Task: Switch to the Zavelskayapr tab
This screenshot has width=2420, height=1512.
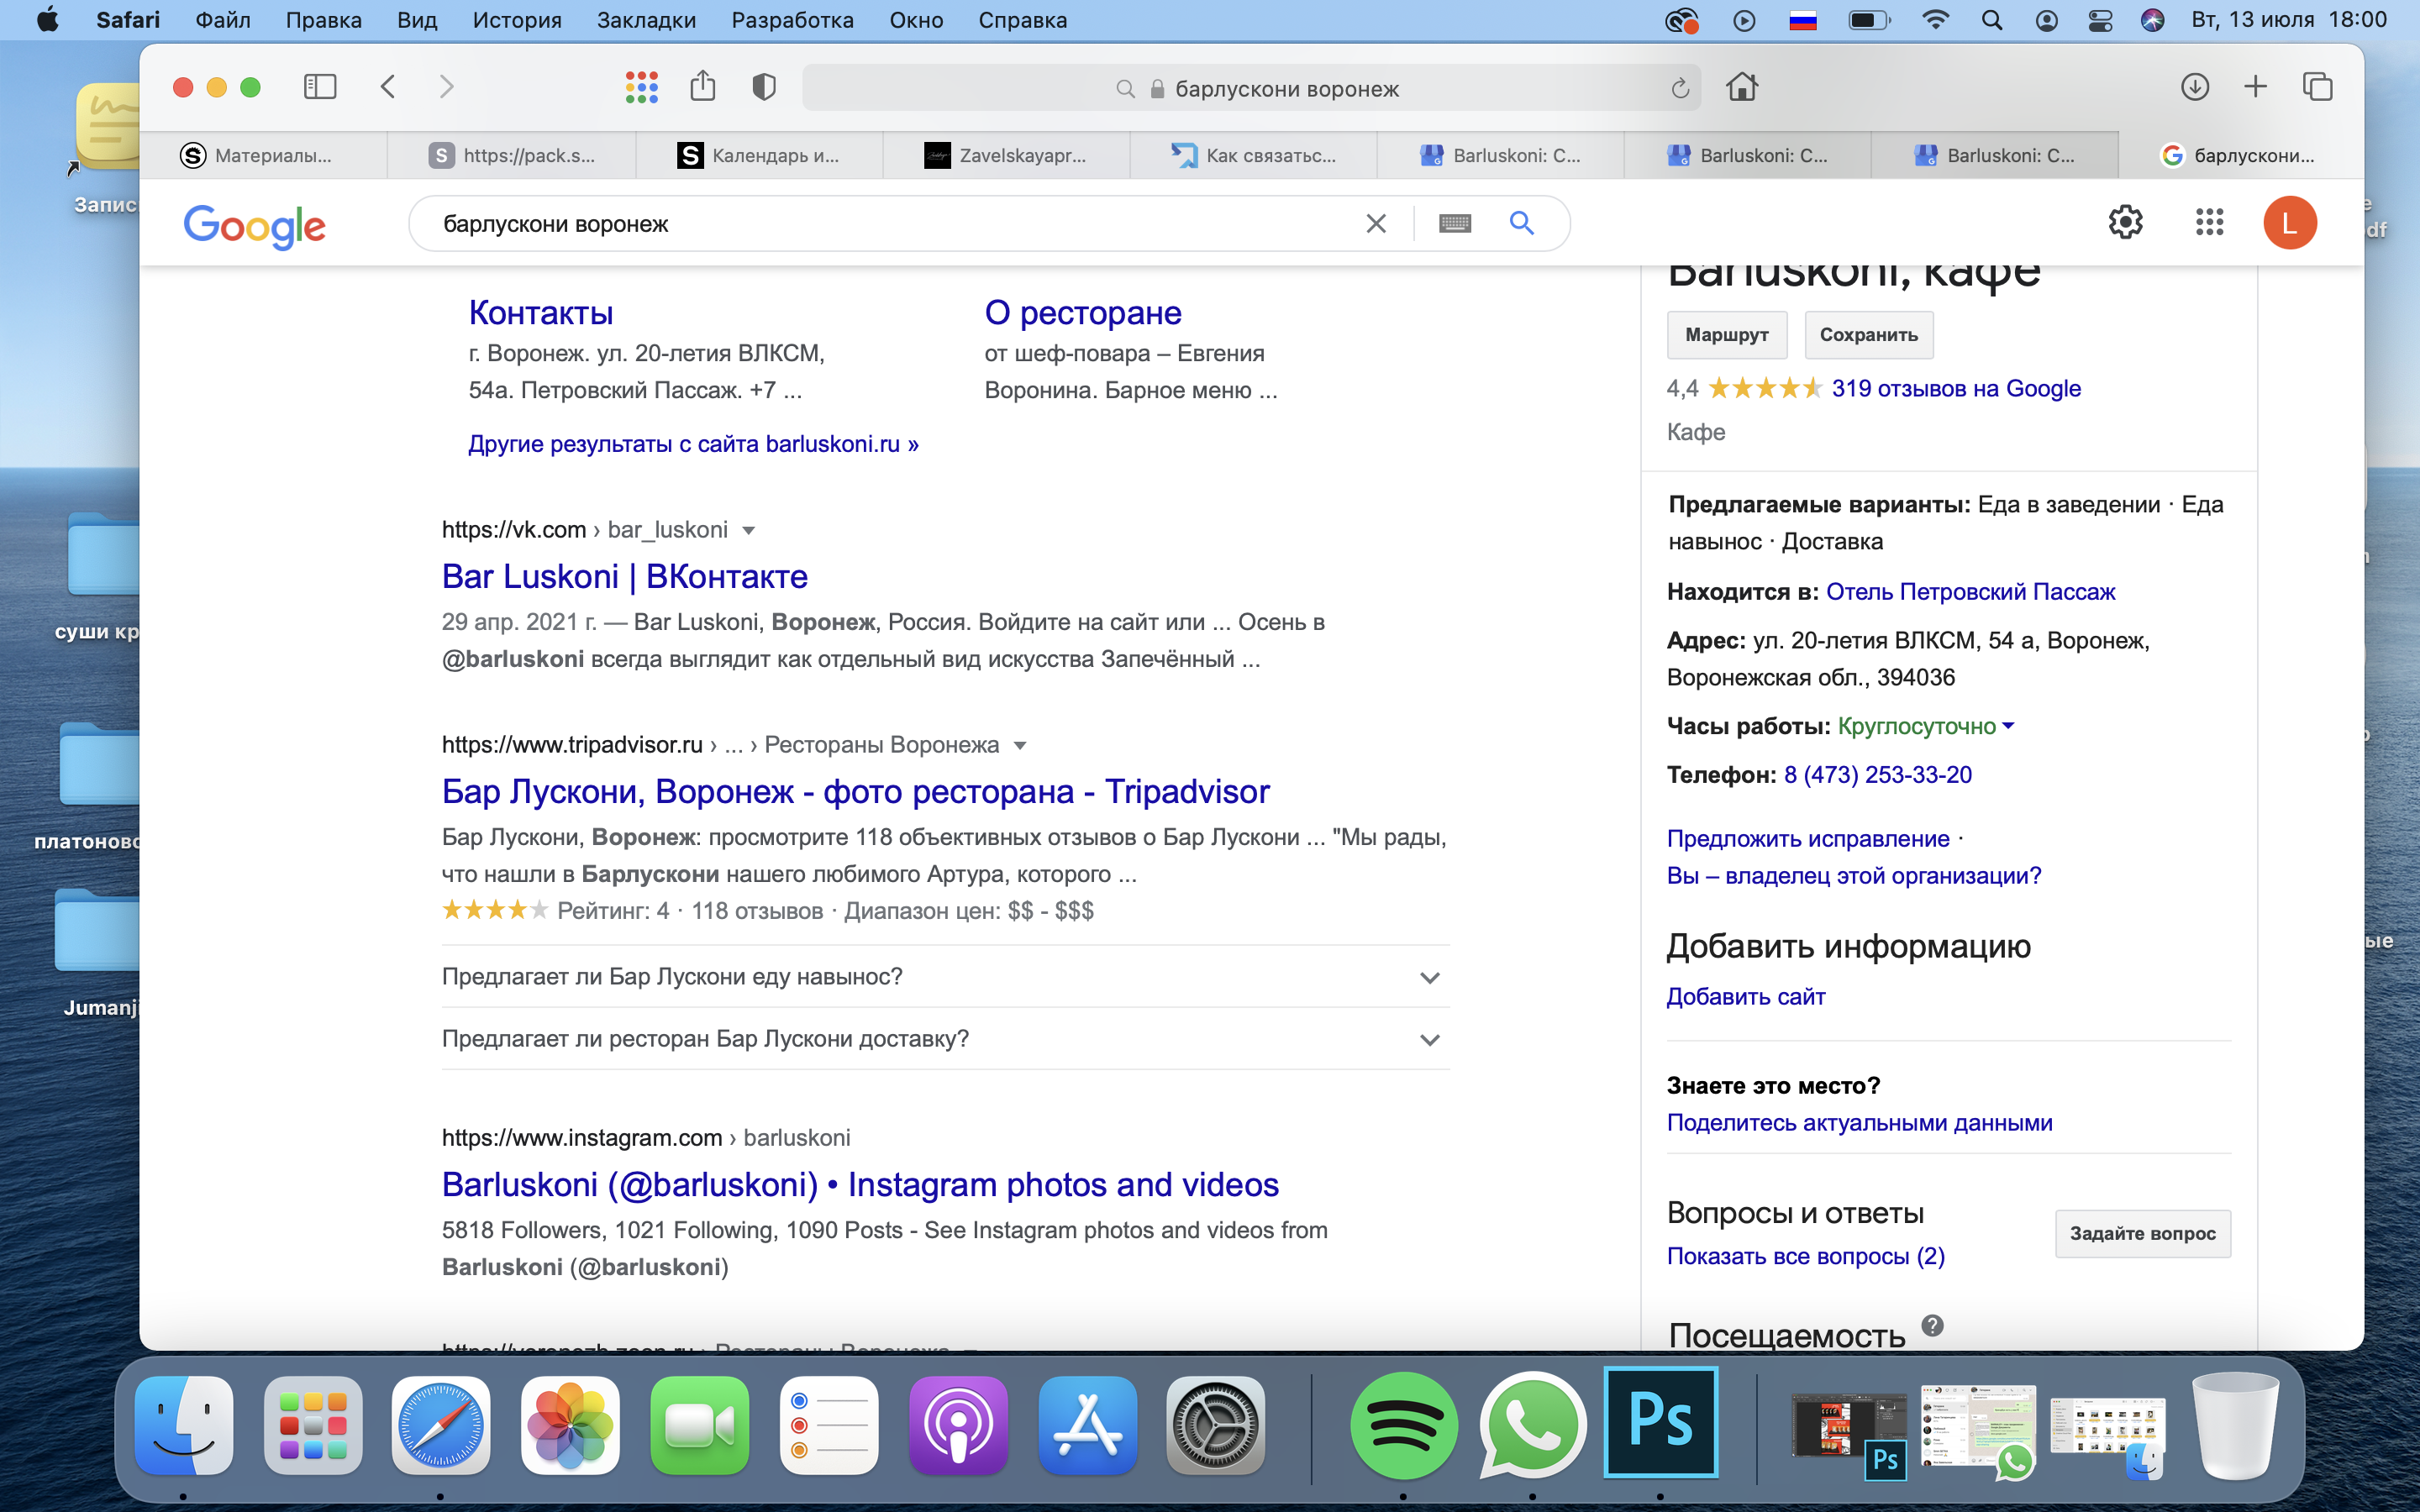Action: click(x=1006, y=155)
